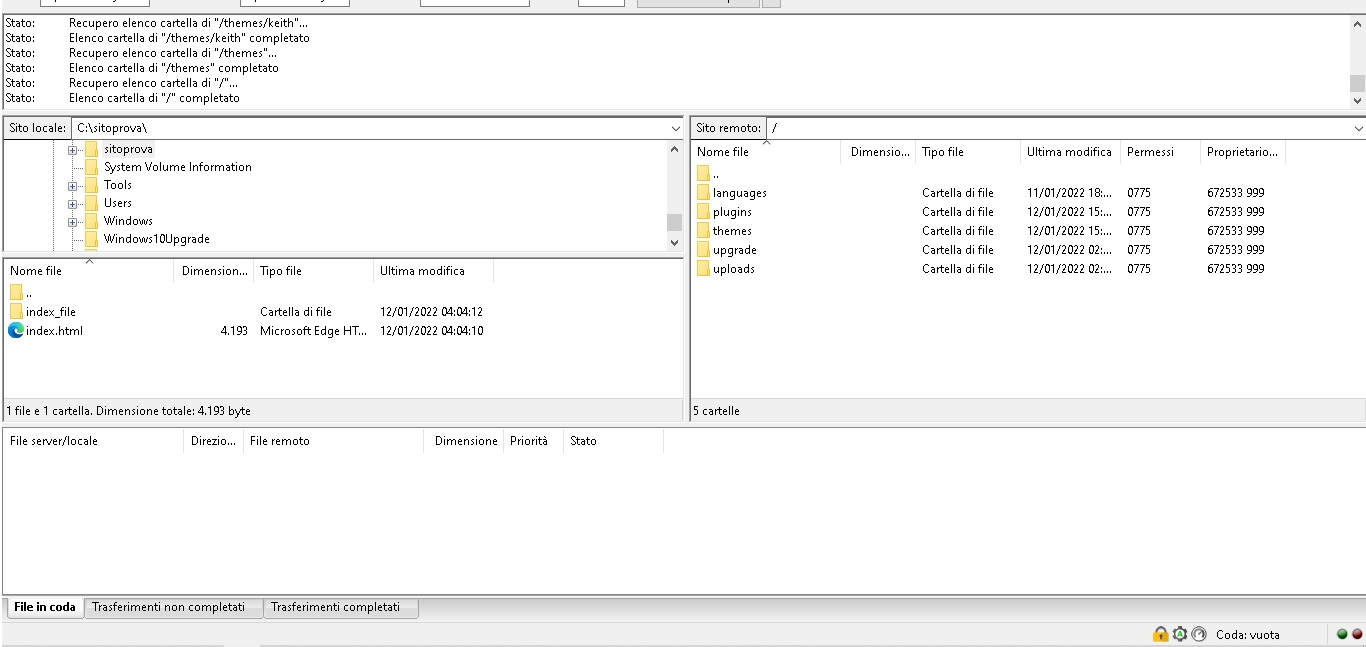
Task: Sort remote list by Ultima modifica column
Action: (1070, 152)
